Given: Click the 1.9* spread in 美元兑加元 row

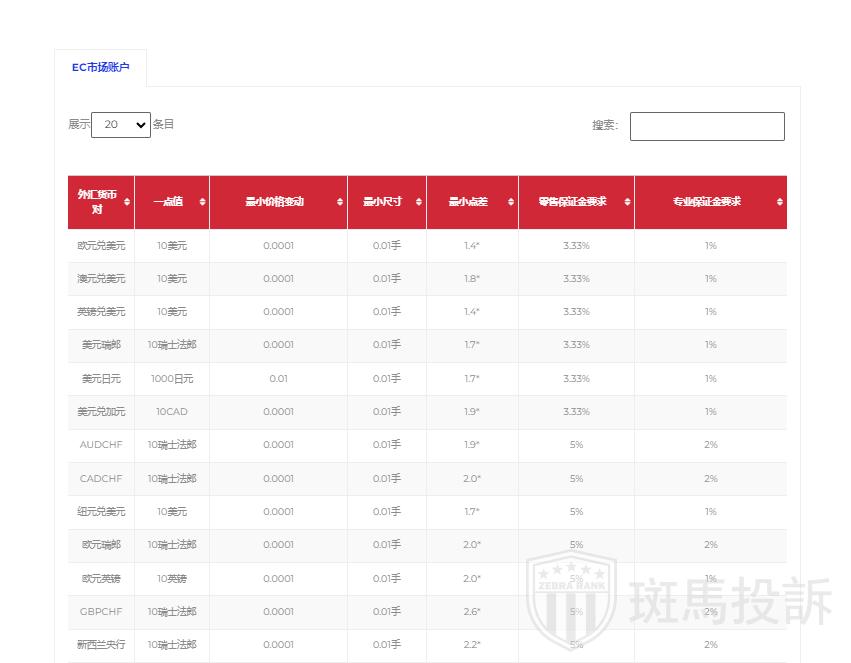Looking at the screenshot, I should pyautogui.click(x=472, y=412).
